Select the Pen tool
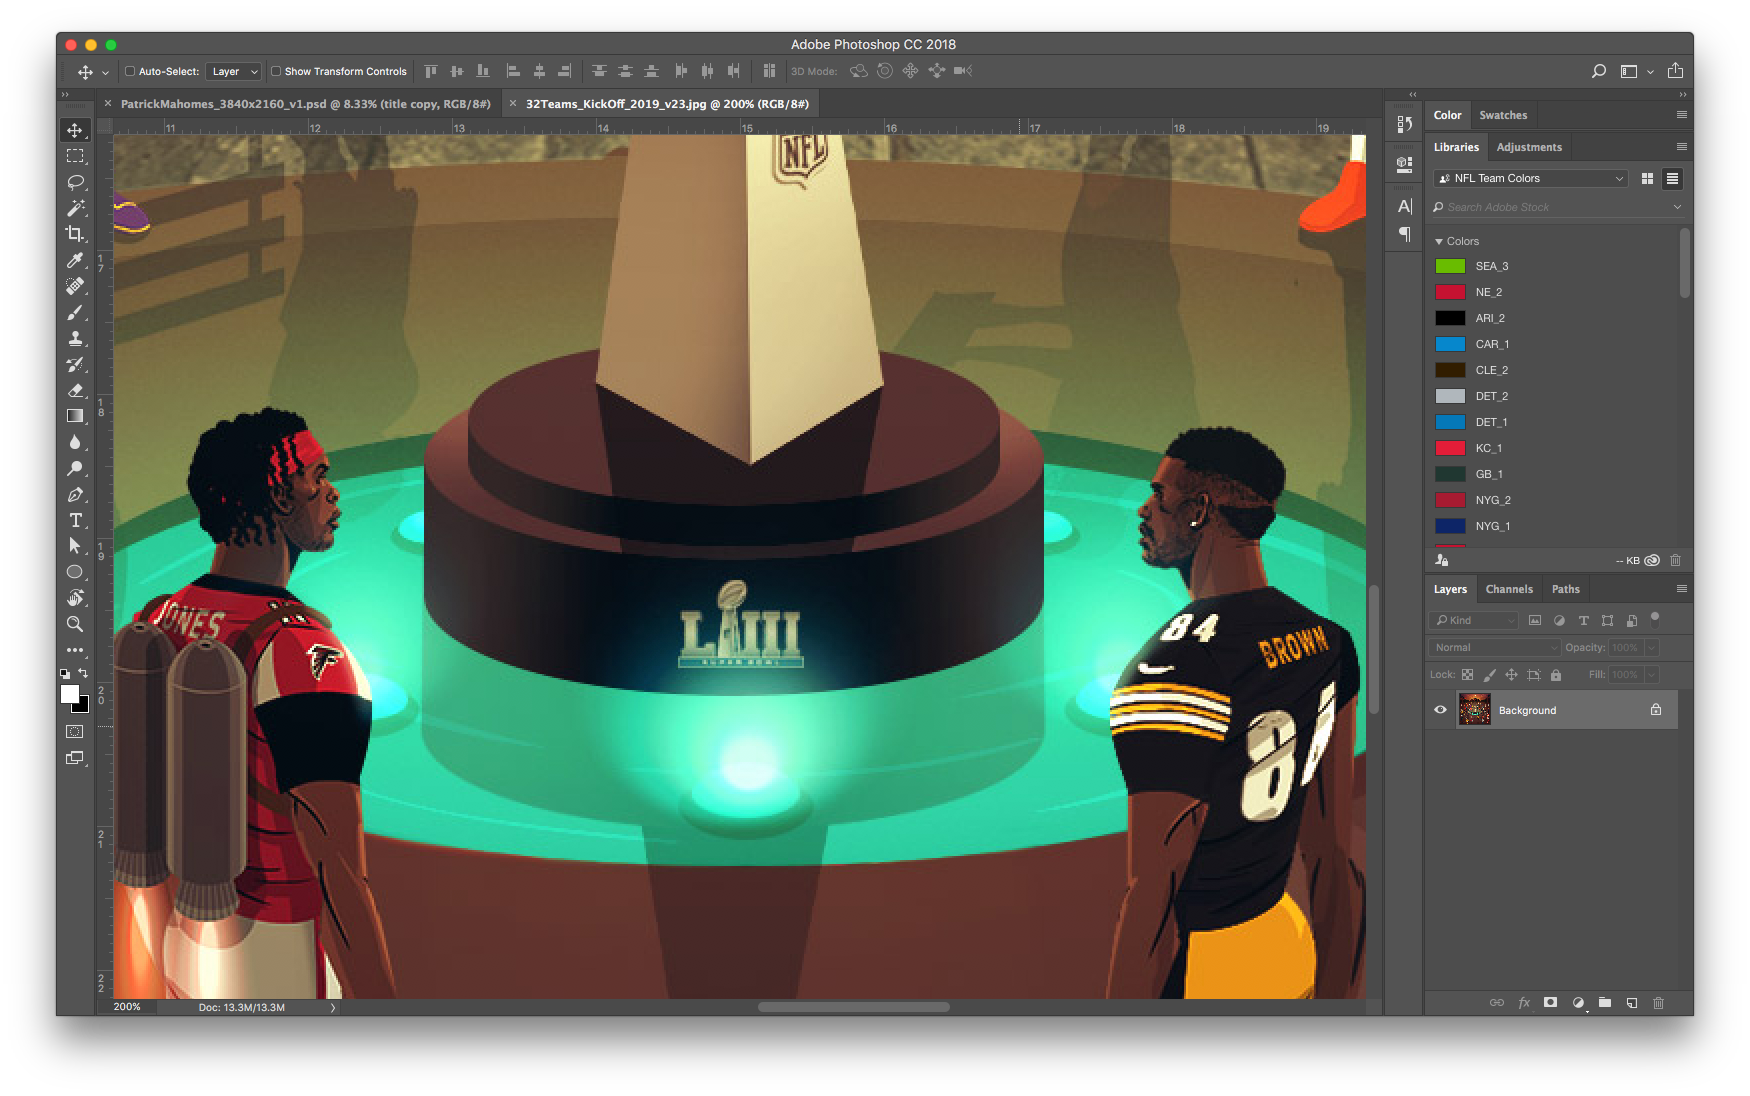The height and width of the screenshot is (1096, 1750). [x=75, y=494]
